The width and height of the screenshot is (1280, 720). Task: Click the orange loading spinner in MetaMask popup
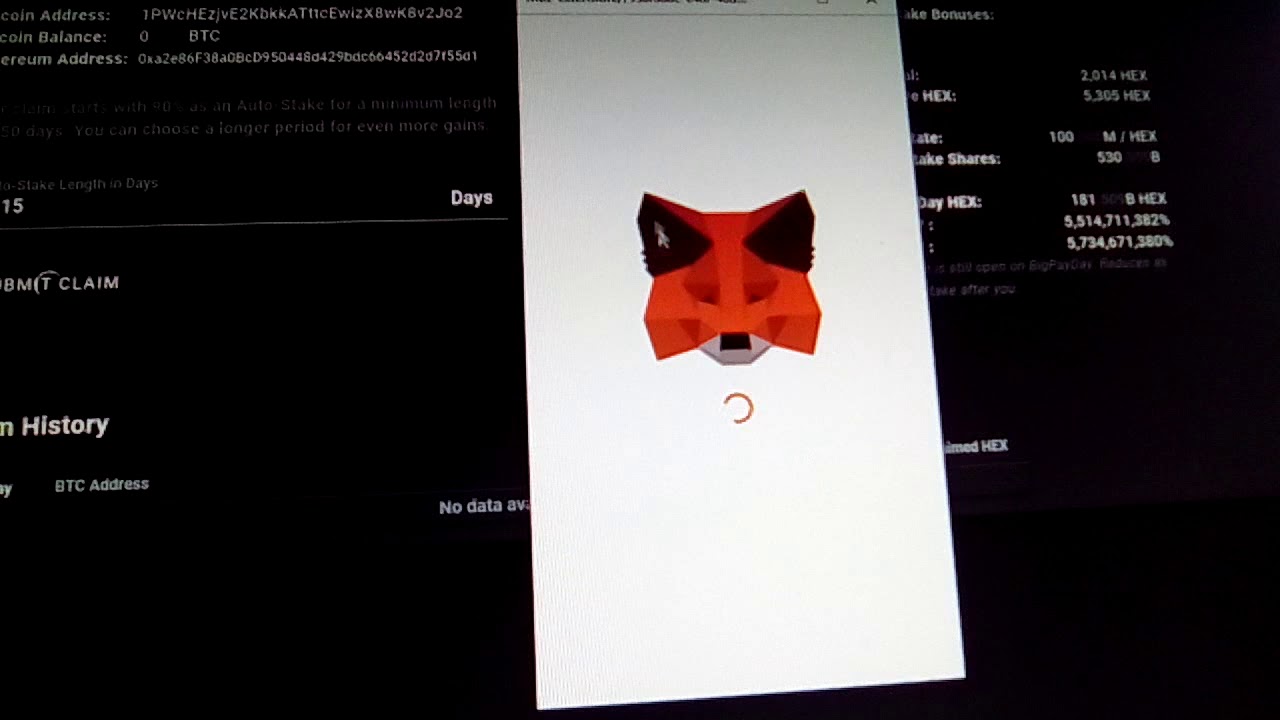coord(738,408)
